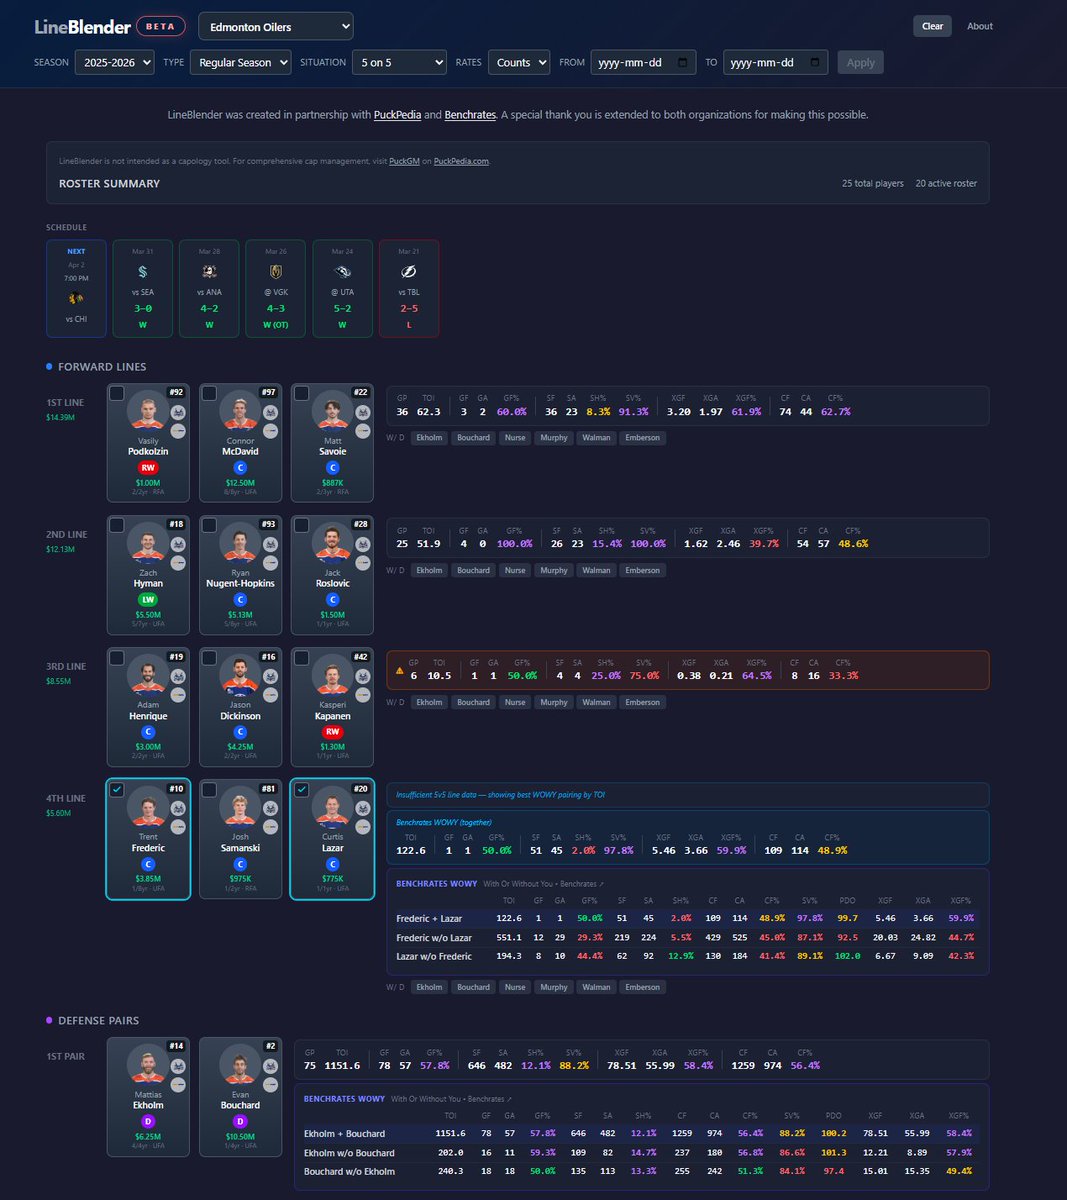Open the Tampa Bay Lightning logo, Mar 21

coord(408,272)
